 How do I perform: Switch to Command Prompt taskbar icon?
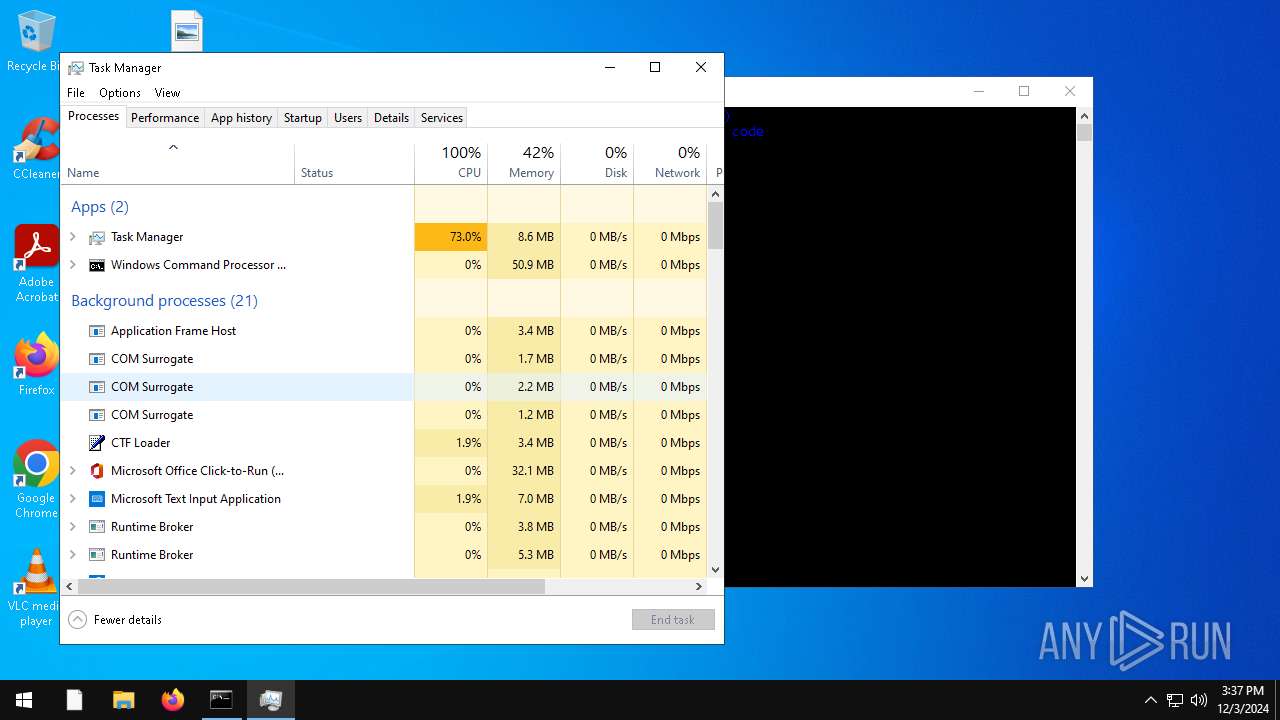(221, 700)
